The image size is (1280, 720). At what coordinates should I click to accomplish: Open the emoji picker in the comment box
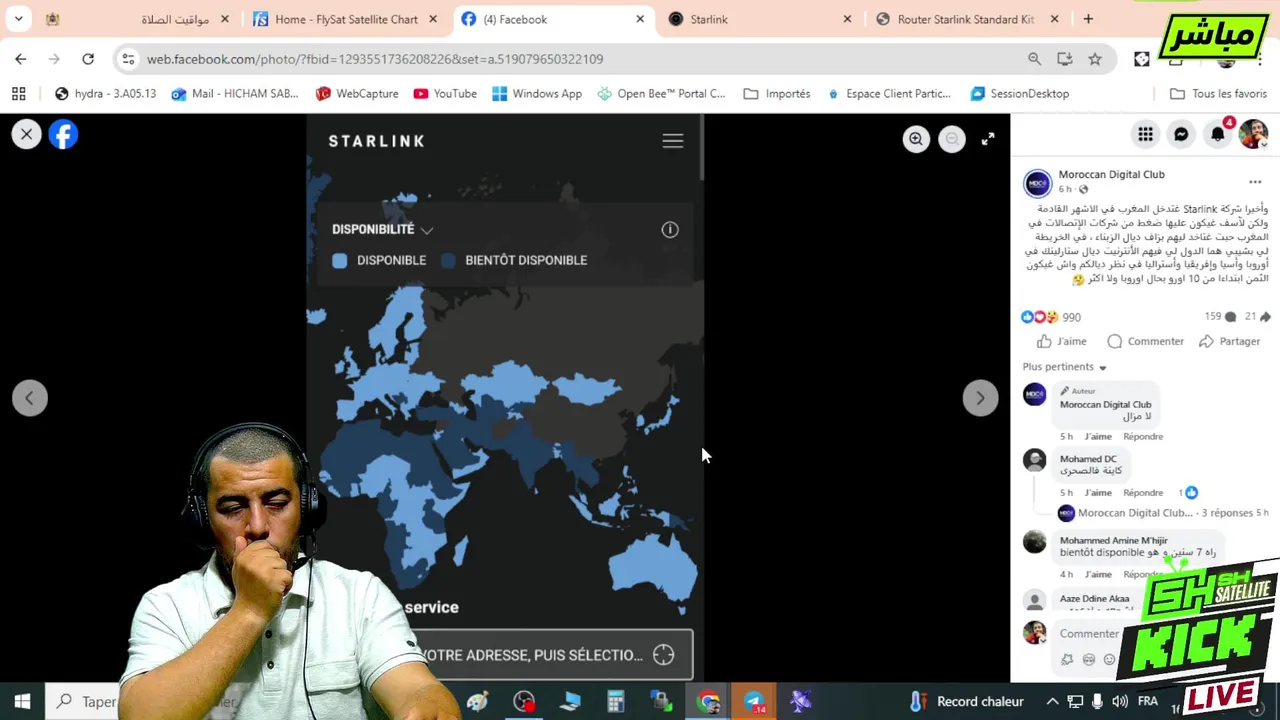(x=1109, y=659)
